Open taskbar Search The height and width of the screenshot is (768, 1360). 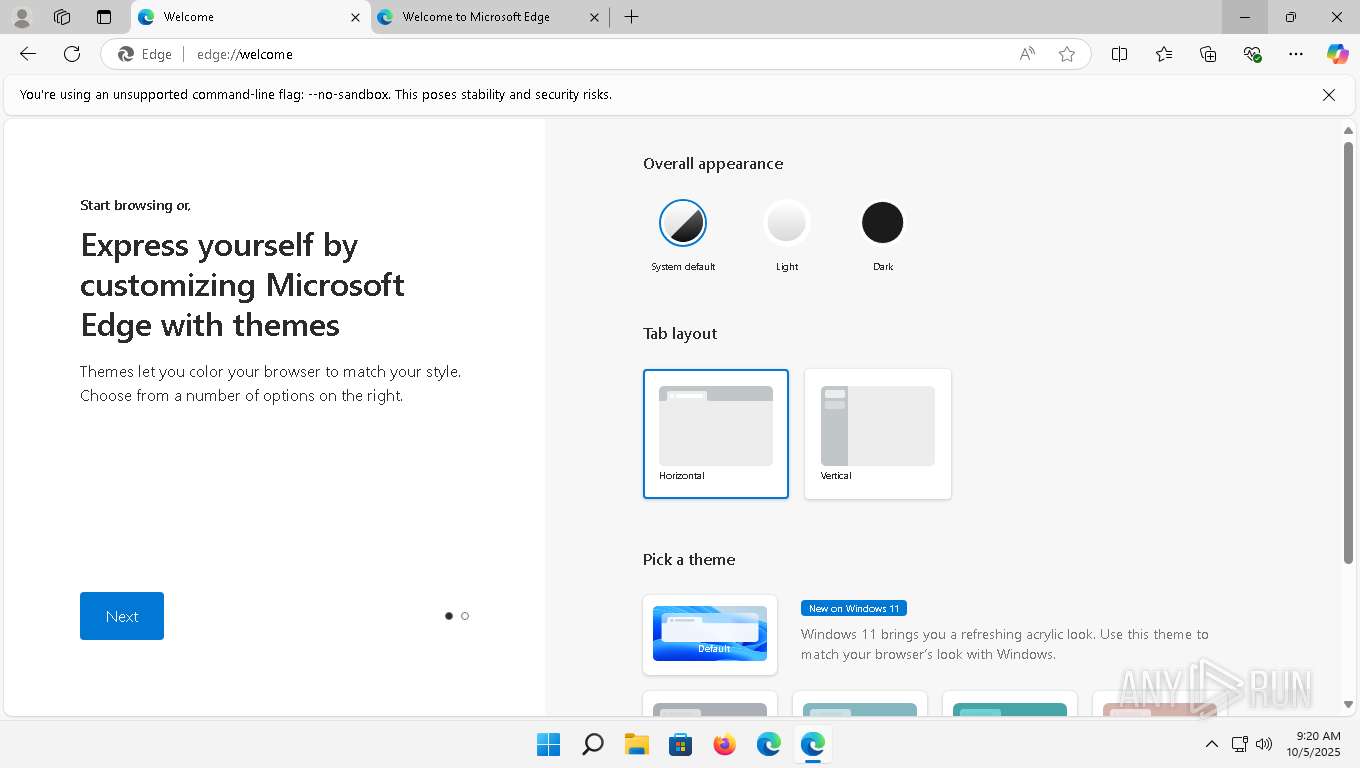592,744
